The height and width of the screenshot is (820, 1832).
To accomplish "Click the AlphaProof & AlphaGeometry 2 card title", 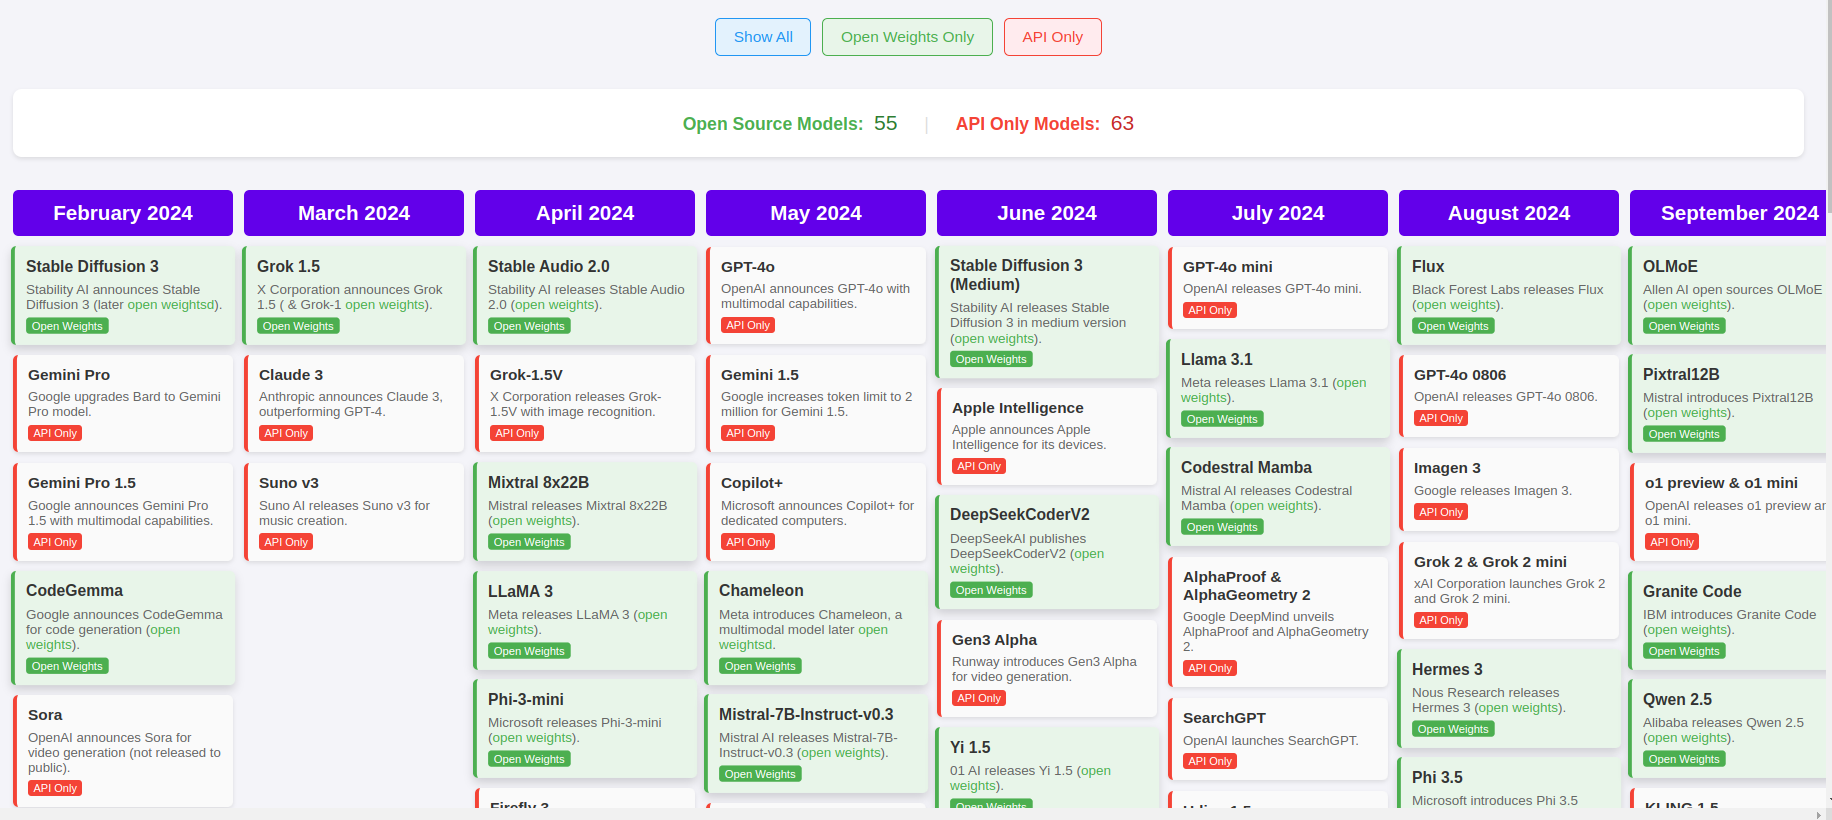I will pyautogui.click(x=1247, y=585).
